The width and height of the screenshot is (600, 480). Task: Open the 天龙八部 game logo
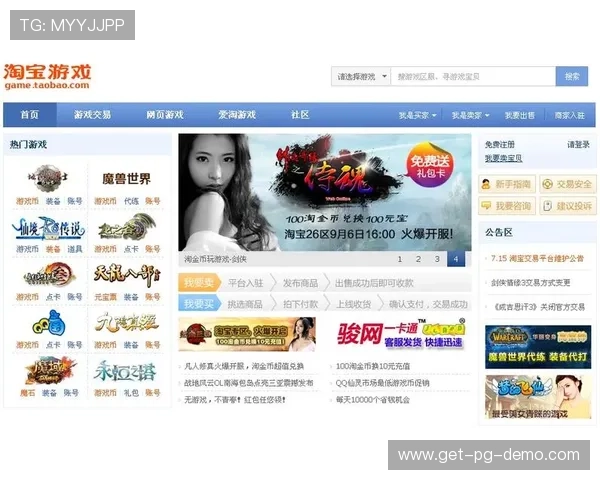(x=127, y=275)
